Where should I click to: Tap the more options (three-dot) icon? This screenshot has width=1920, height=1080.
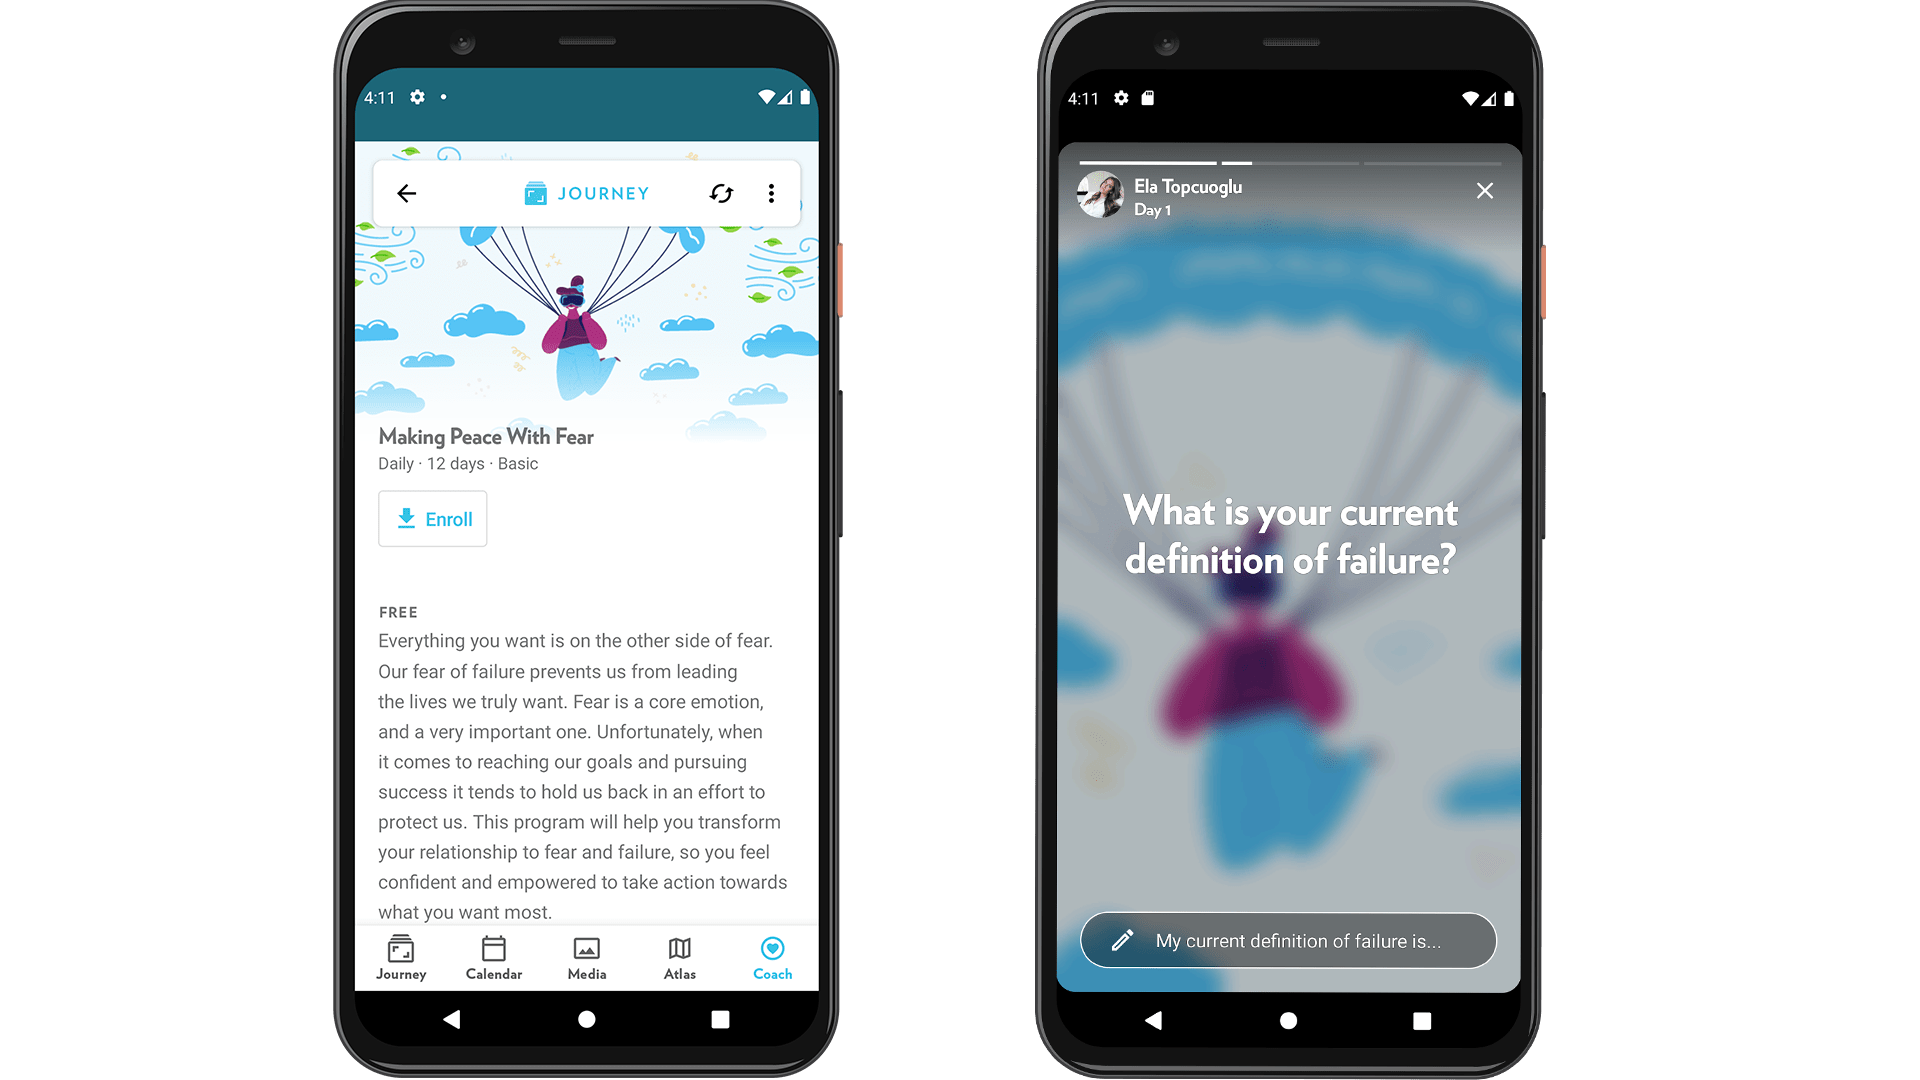pyautogui.click(x=771, y=194)
